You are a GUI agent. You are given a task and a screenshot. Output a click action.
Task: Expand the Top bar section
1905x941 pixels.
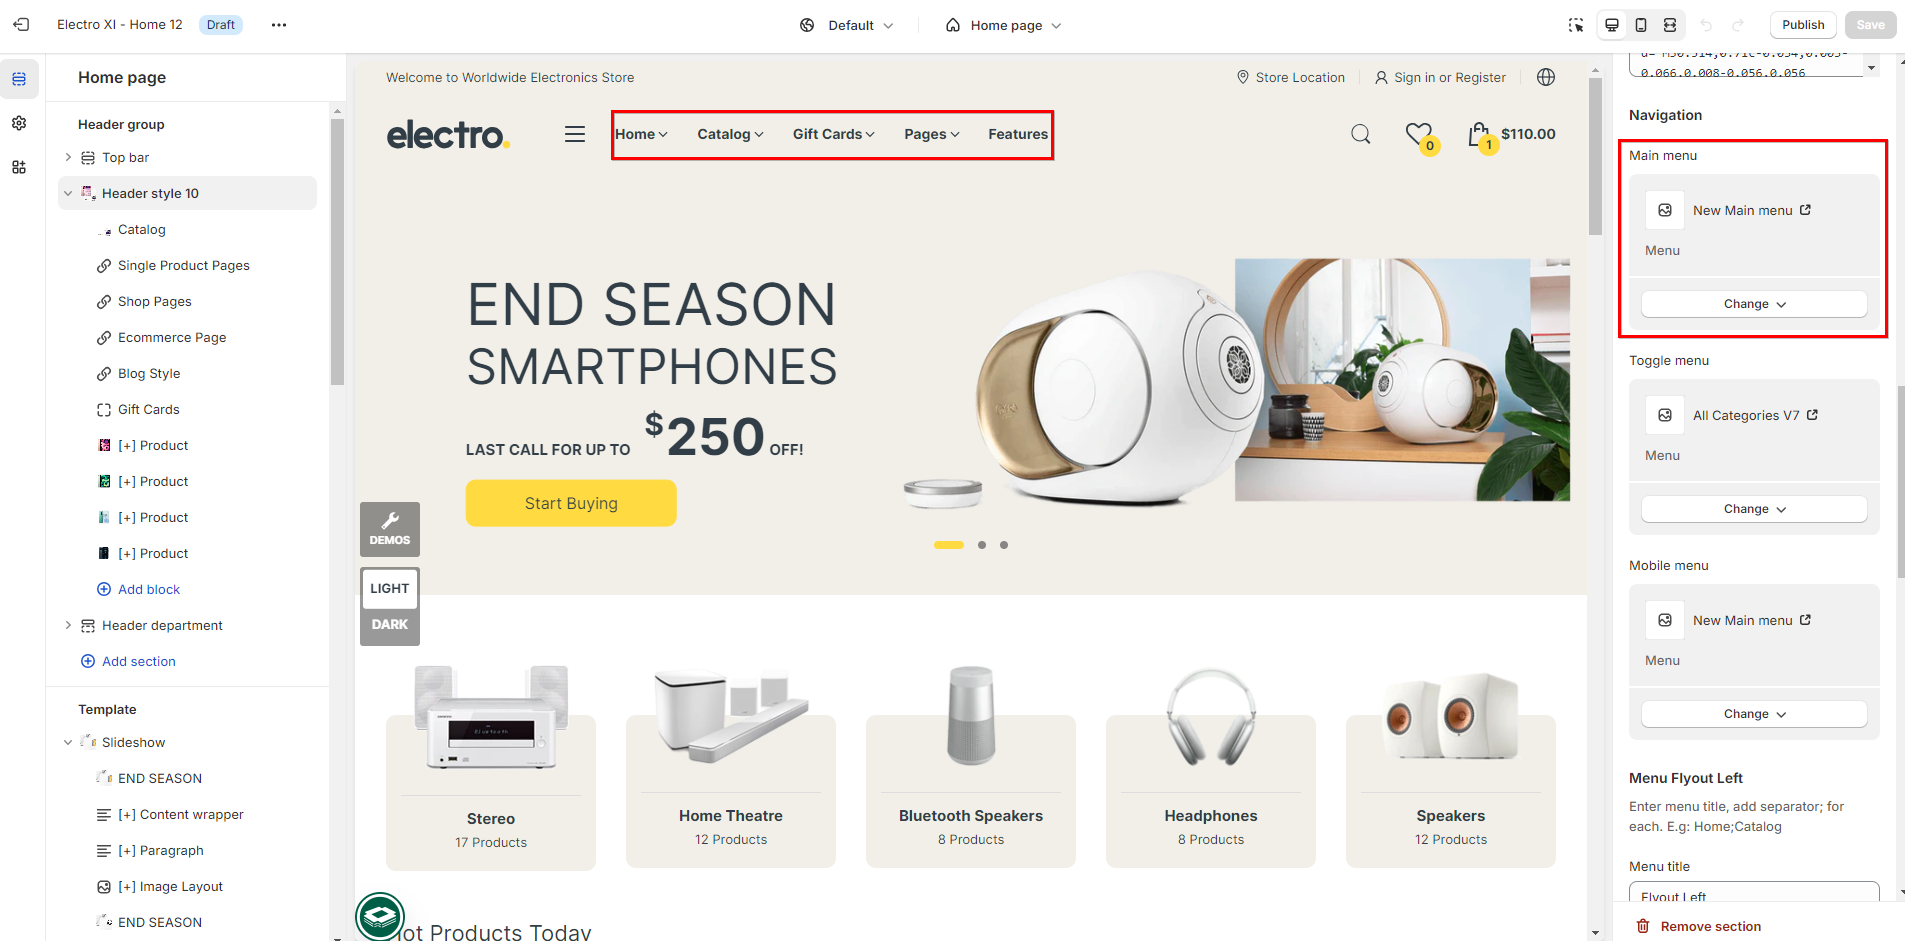point(68,157)
